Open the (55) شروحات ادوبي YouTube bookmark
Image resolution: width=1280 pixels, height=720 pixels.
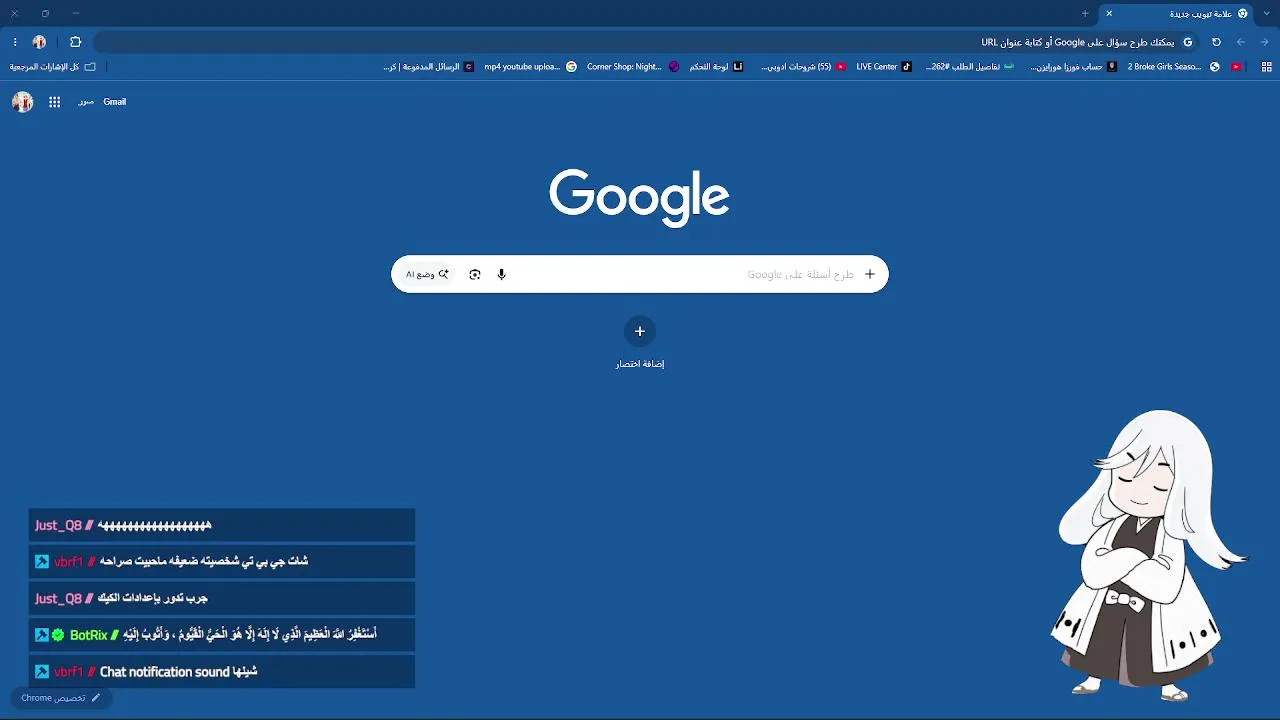(x=804, y=67)
